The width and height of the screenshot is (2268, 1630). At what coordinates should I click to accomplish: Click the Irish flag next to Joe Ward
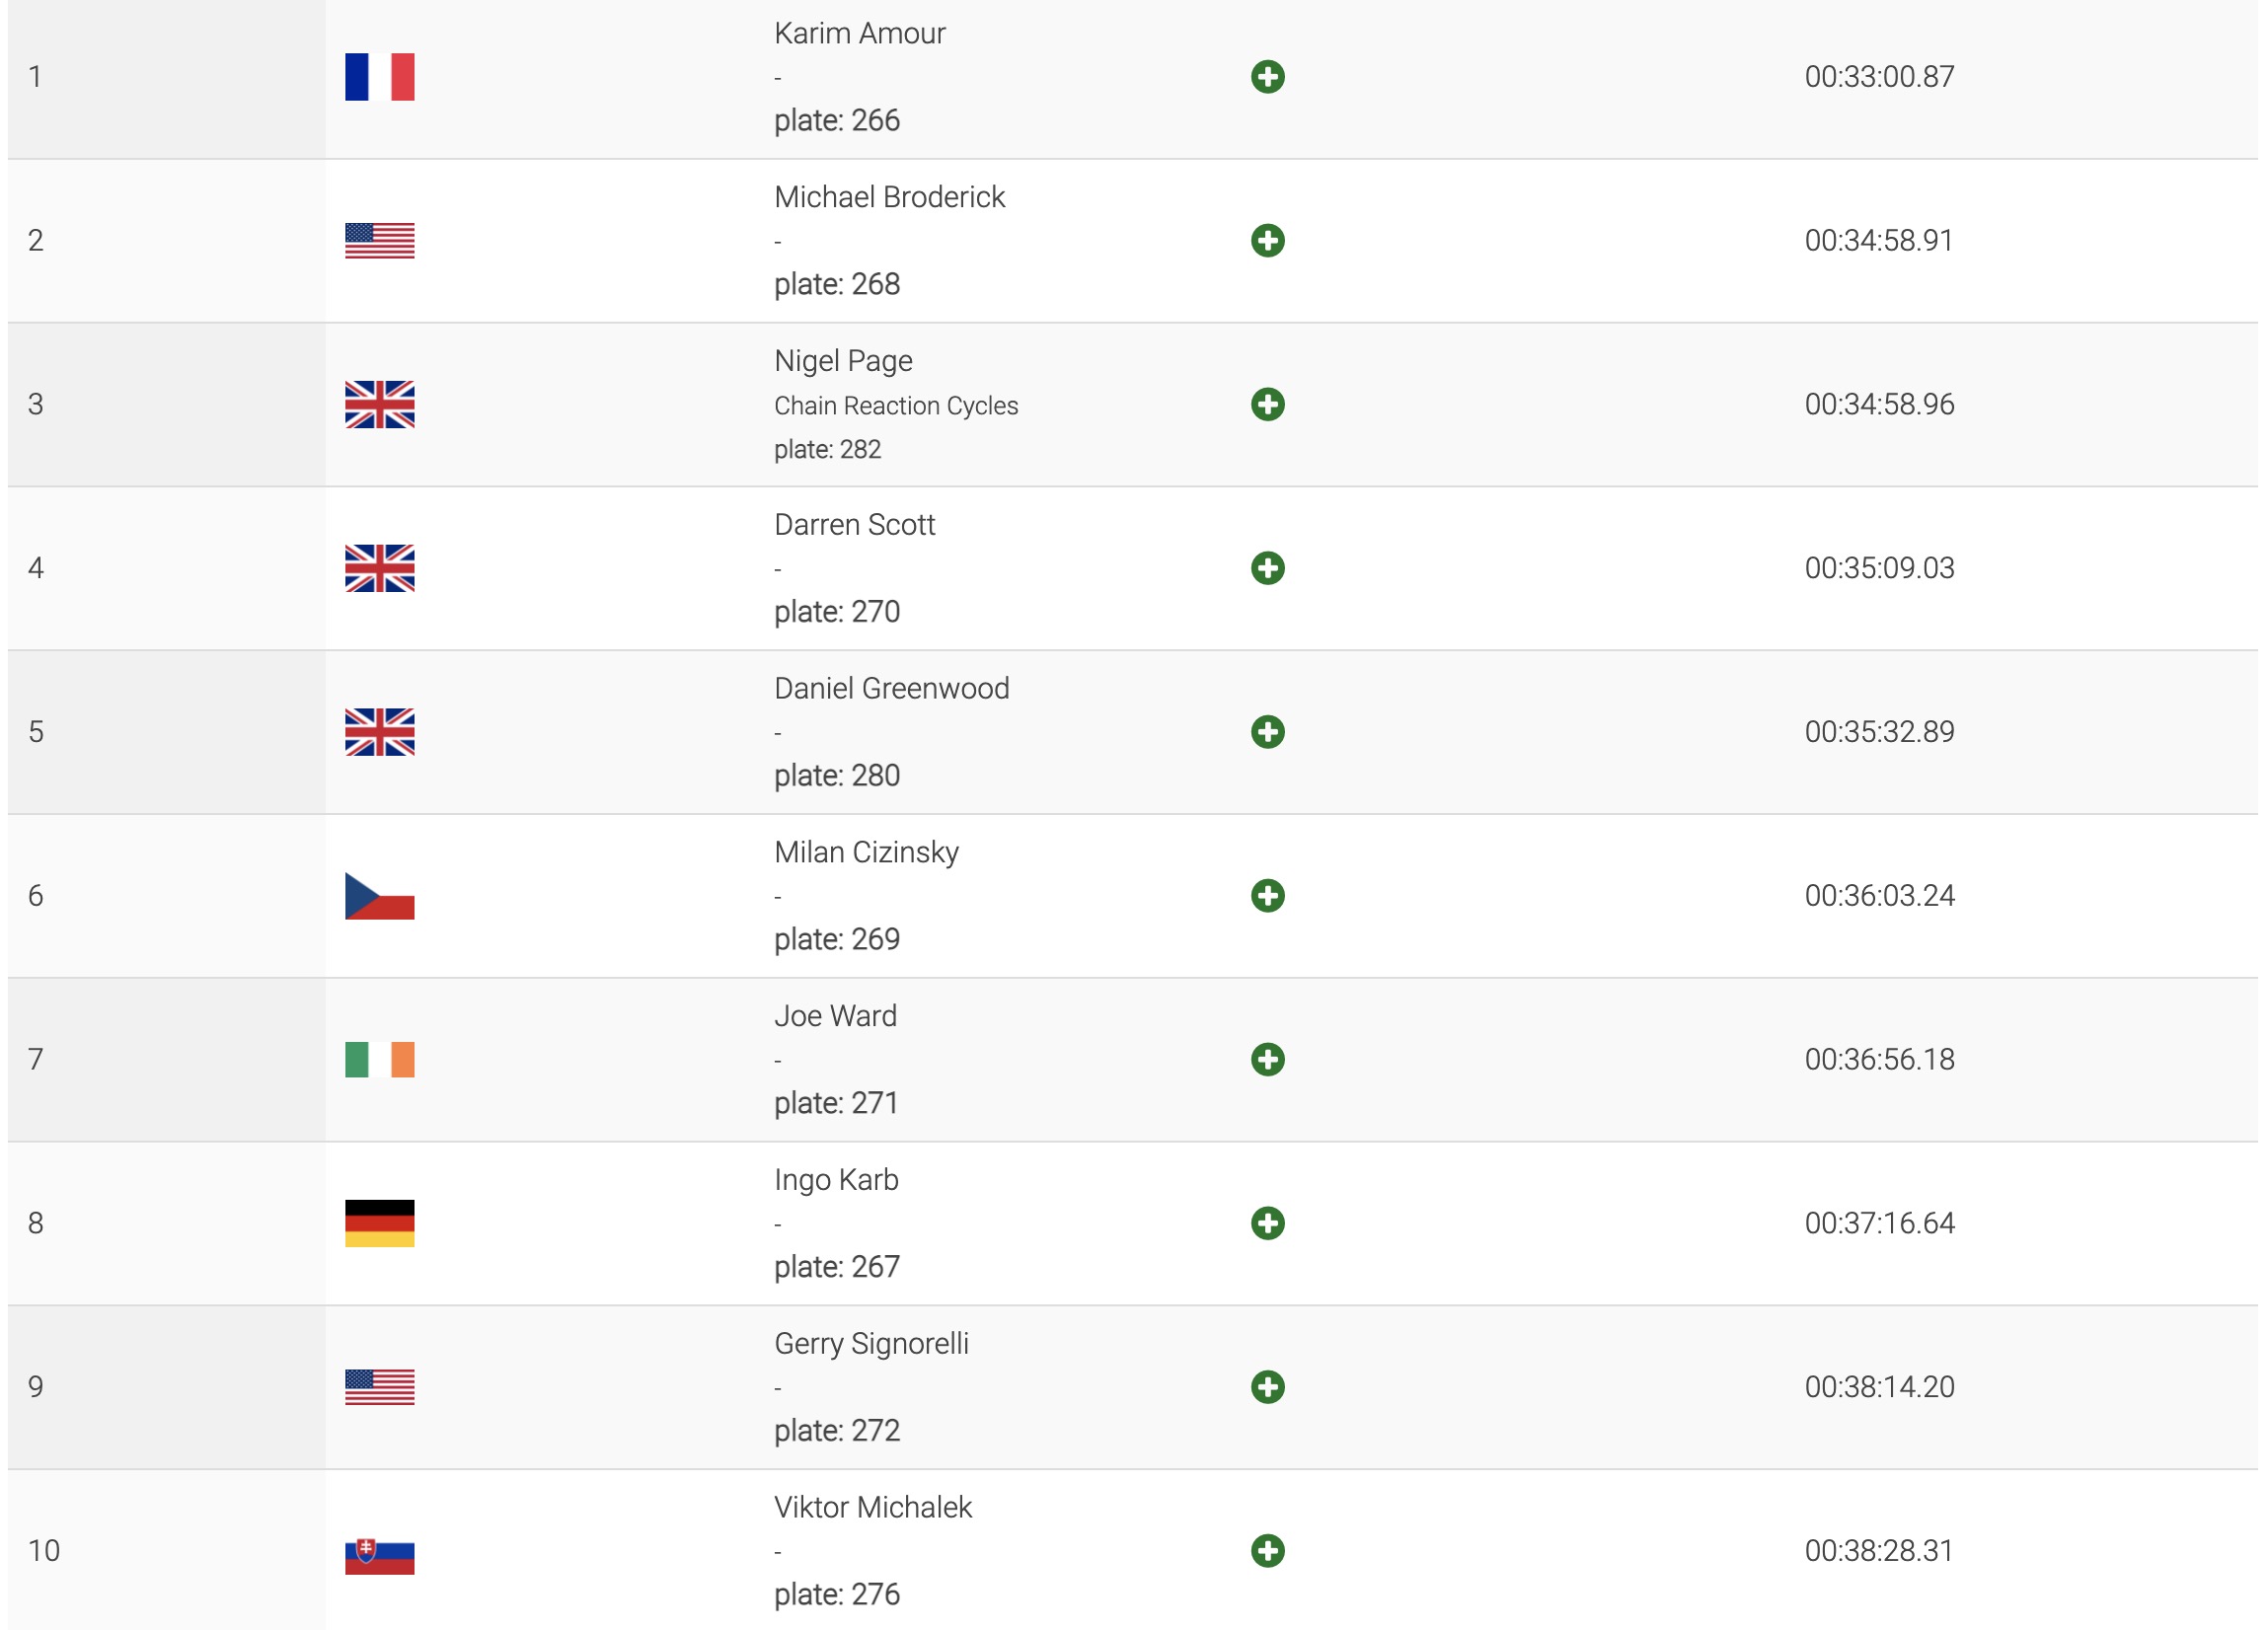tap(379, 1059)
